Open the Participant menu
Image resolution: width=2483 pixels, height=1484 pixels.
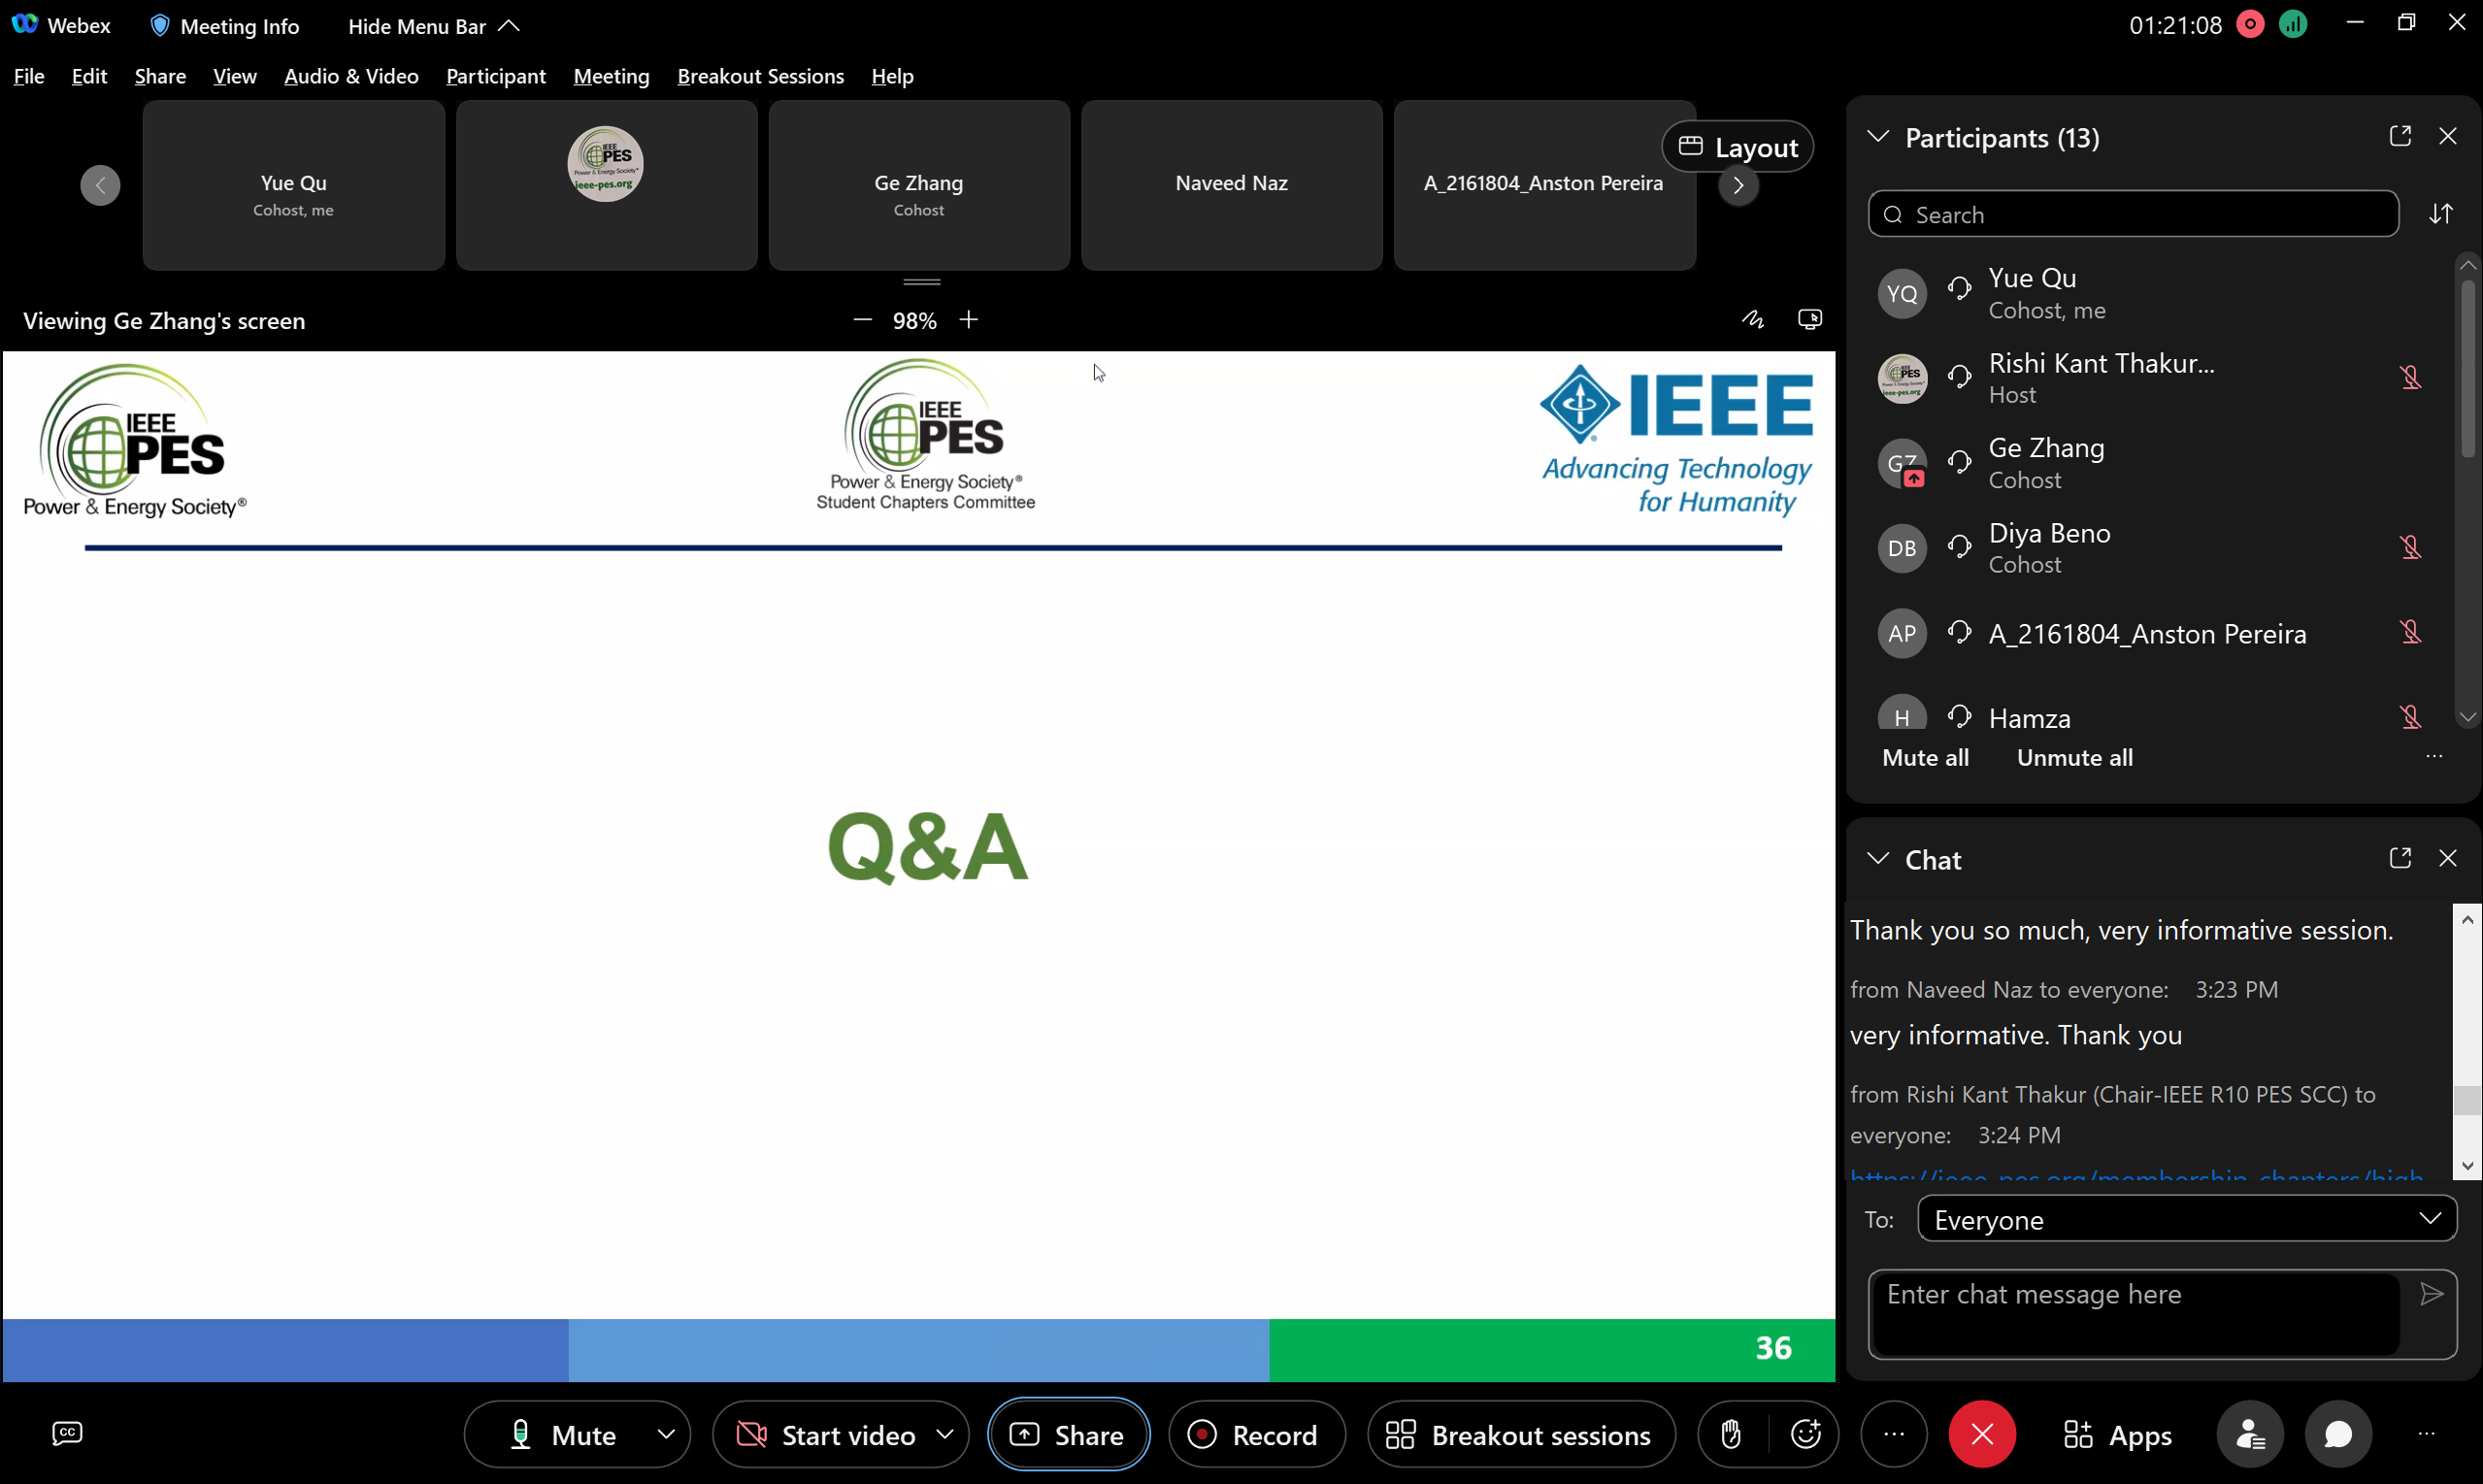pos(496,76)
